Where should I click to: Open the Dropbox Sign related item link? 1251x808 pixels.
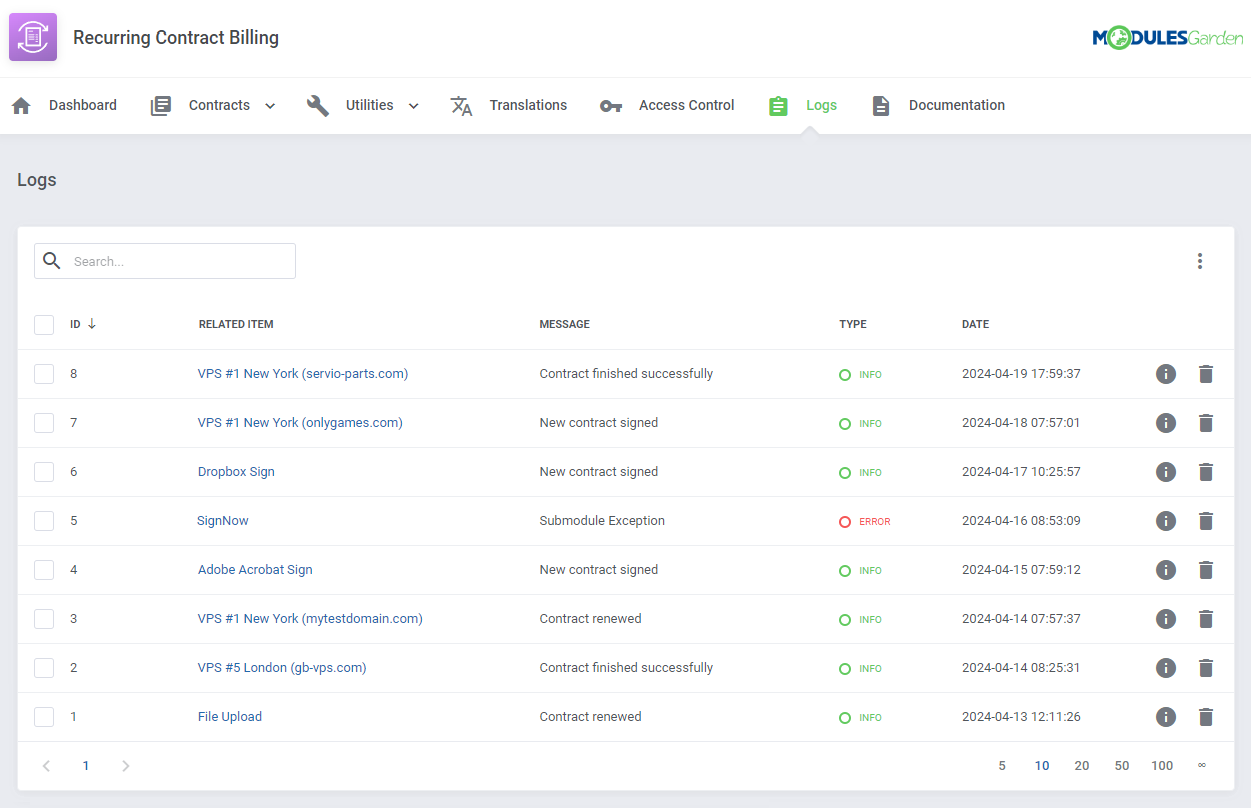[236, 472]
